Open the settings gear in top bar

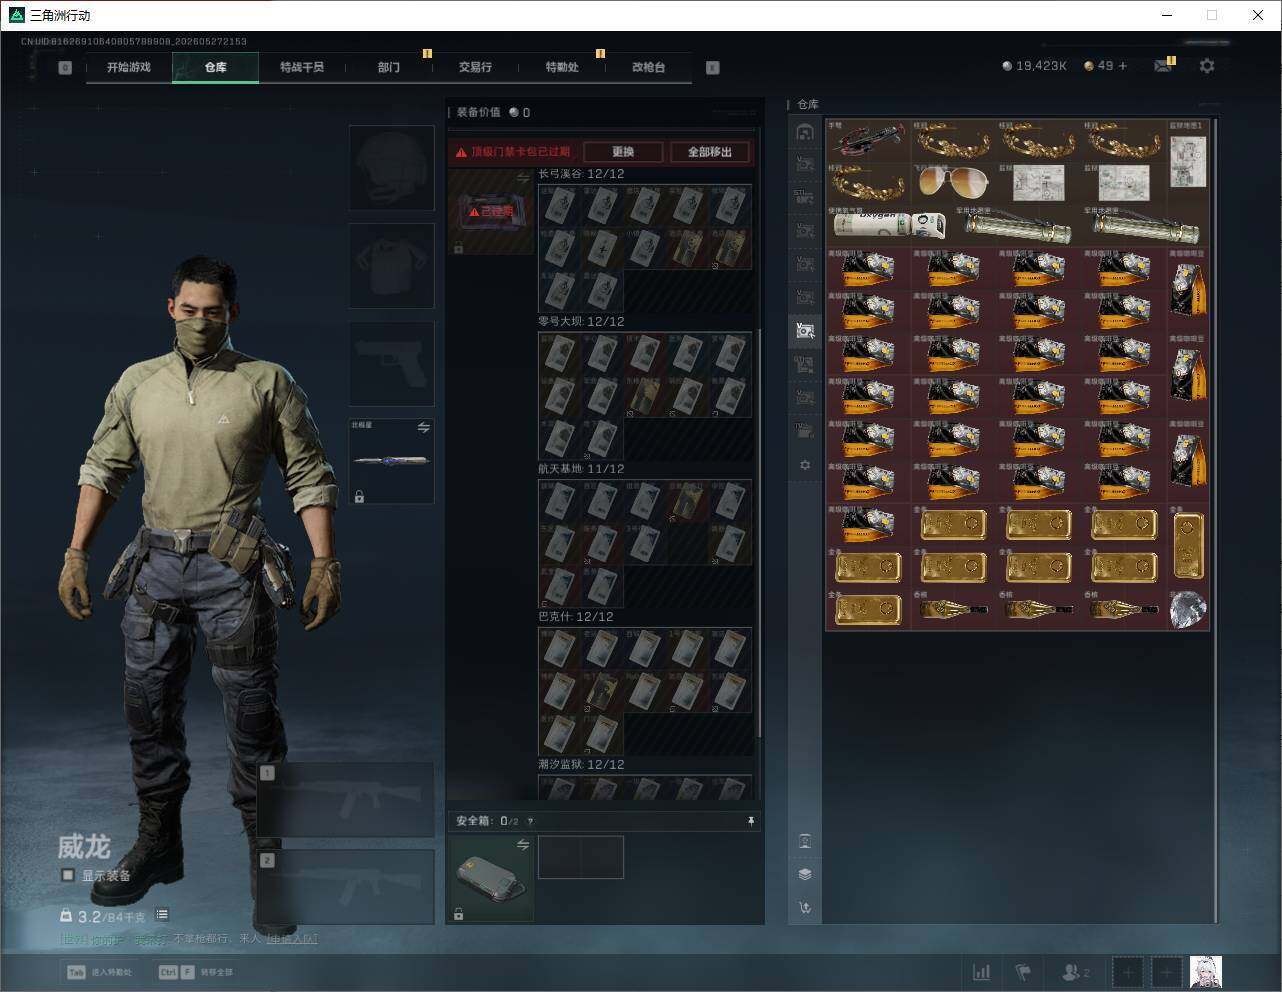tap(1207, 66)
